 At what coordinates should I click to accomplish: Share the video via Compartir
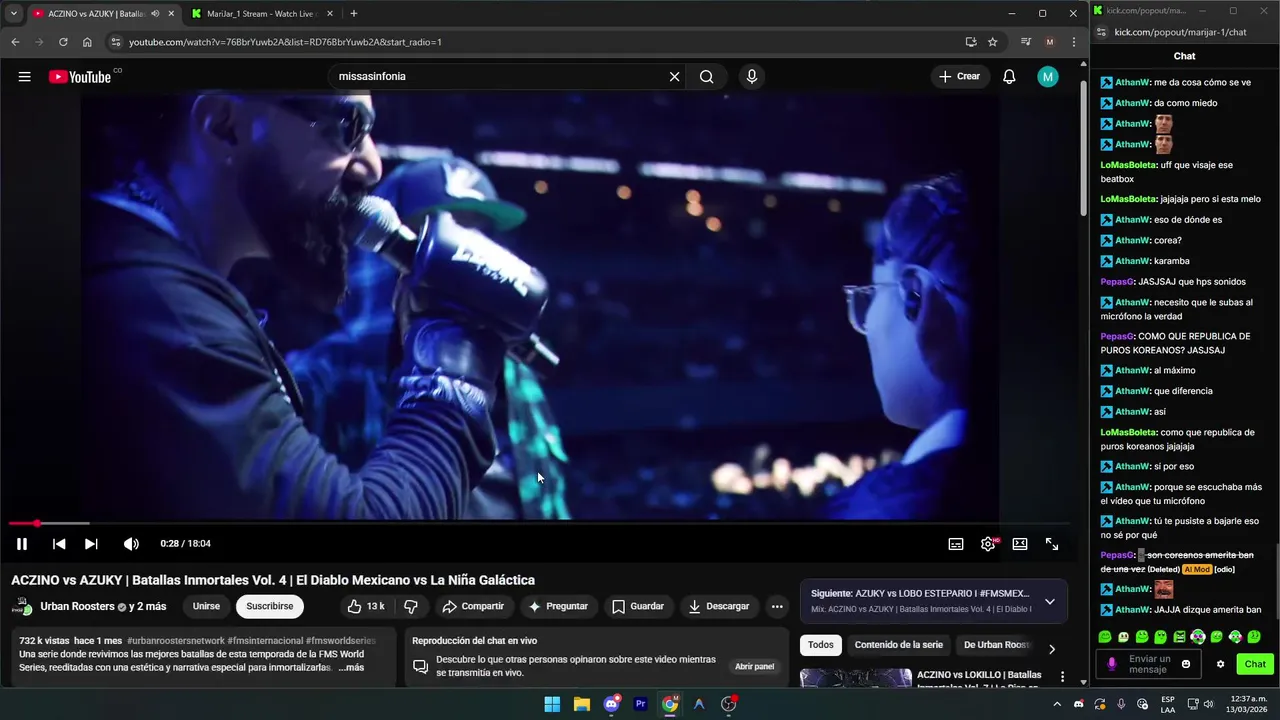473,606
